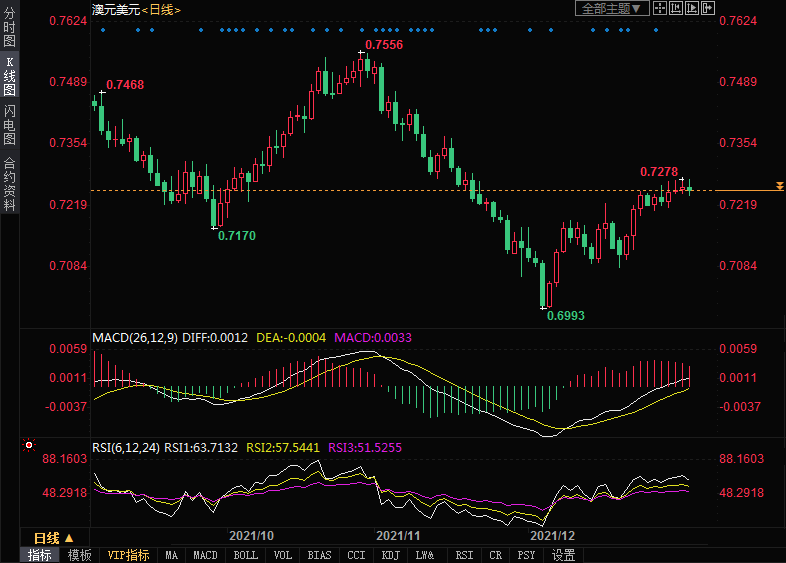Click the exit-arrow icon at top right
The width and height of the screenshot is (786, 563).
(x=707, y=8)
